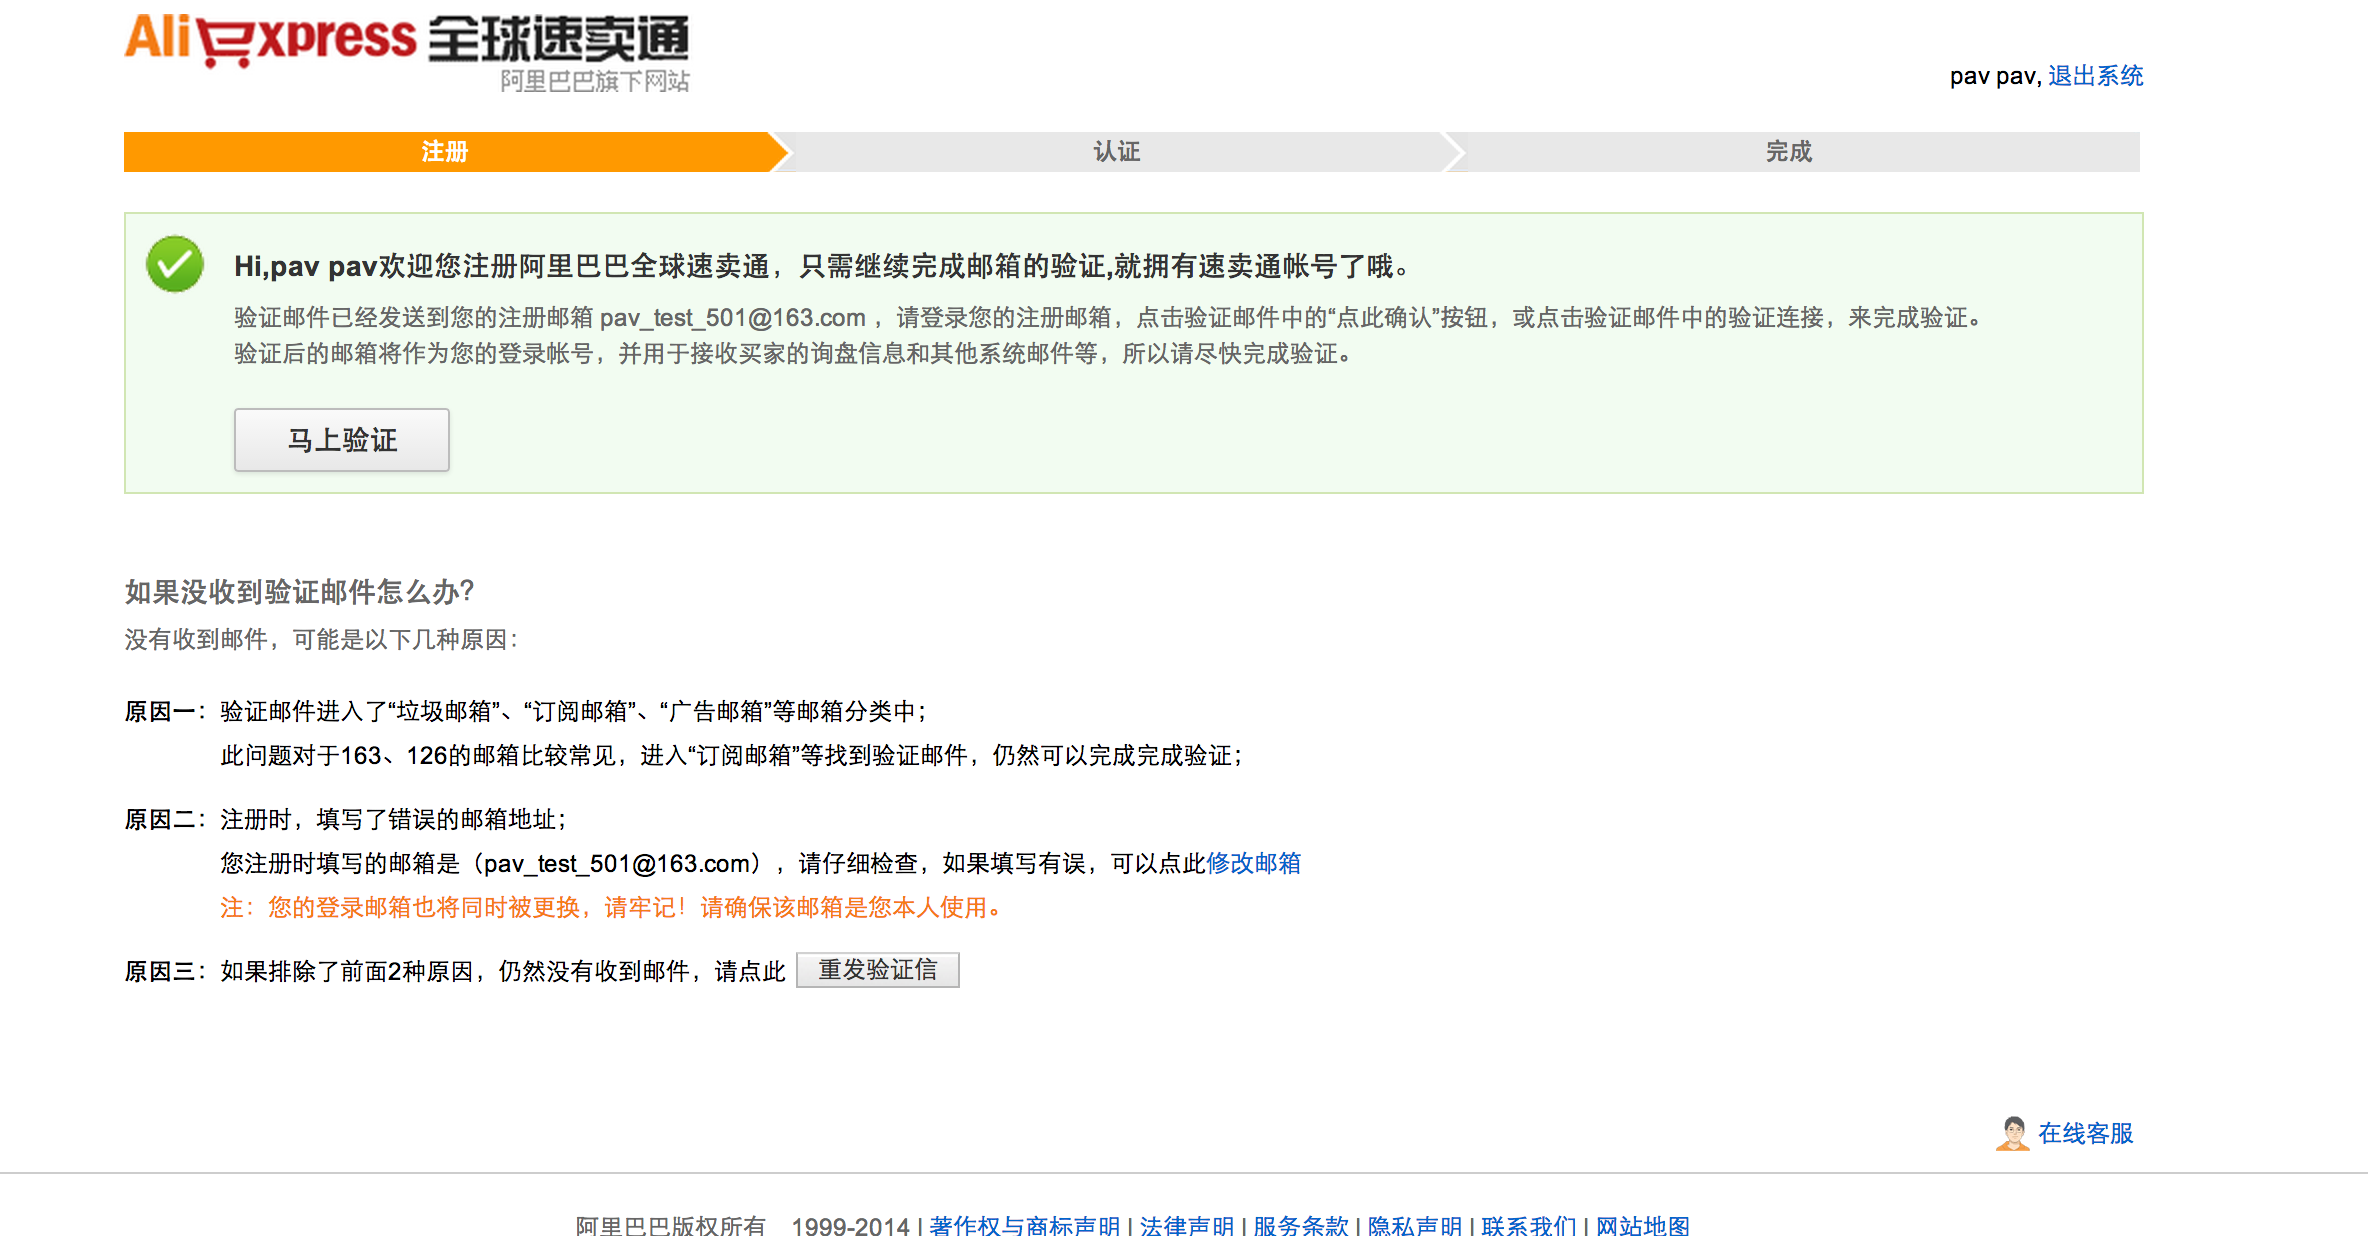Image resolution: width=2368 pixels, height=1236 pixels.
Task: Click the 如果没收到验证邮件怎么办 heading
Action: point(299,592)
